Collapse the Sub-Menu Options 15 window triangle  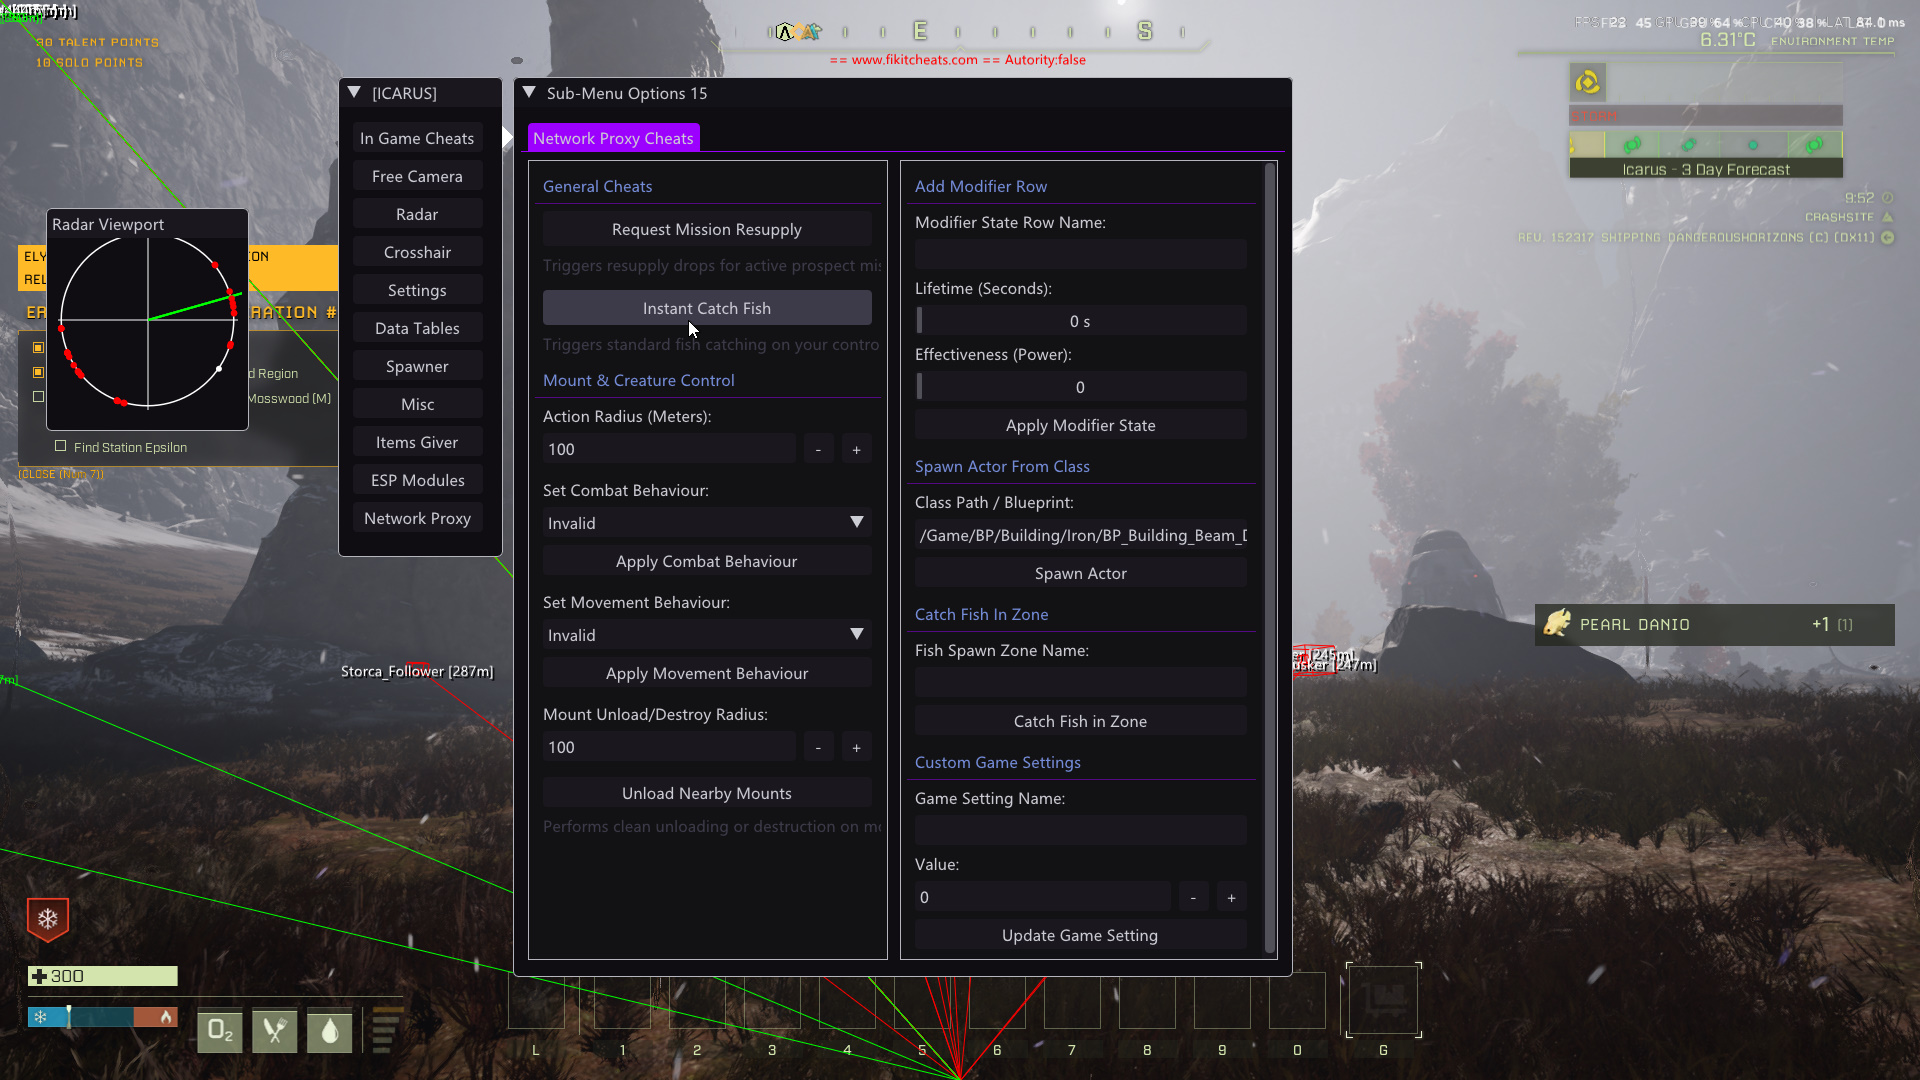point(530,92)
